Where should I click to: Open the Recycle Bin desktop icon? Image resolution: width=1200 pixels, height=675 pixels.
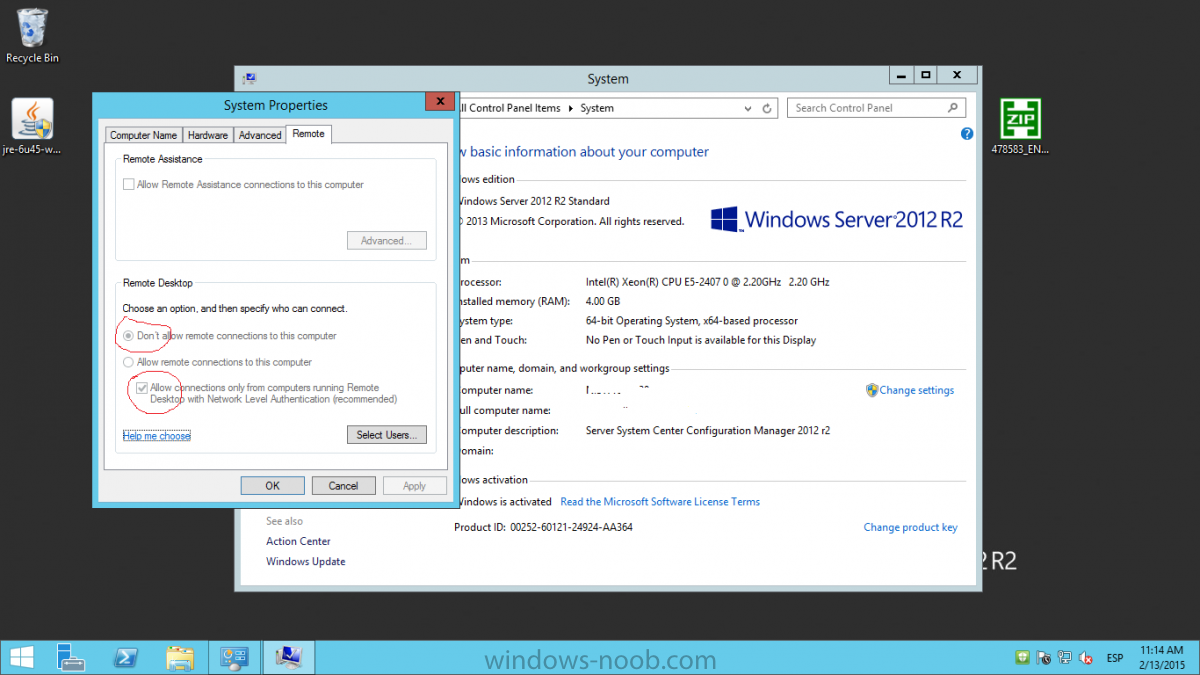click(x=32, y=30)
